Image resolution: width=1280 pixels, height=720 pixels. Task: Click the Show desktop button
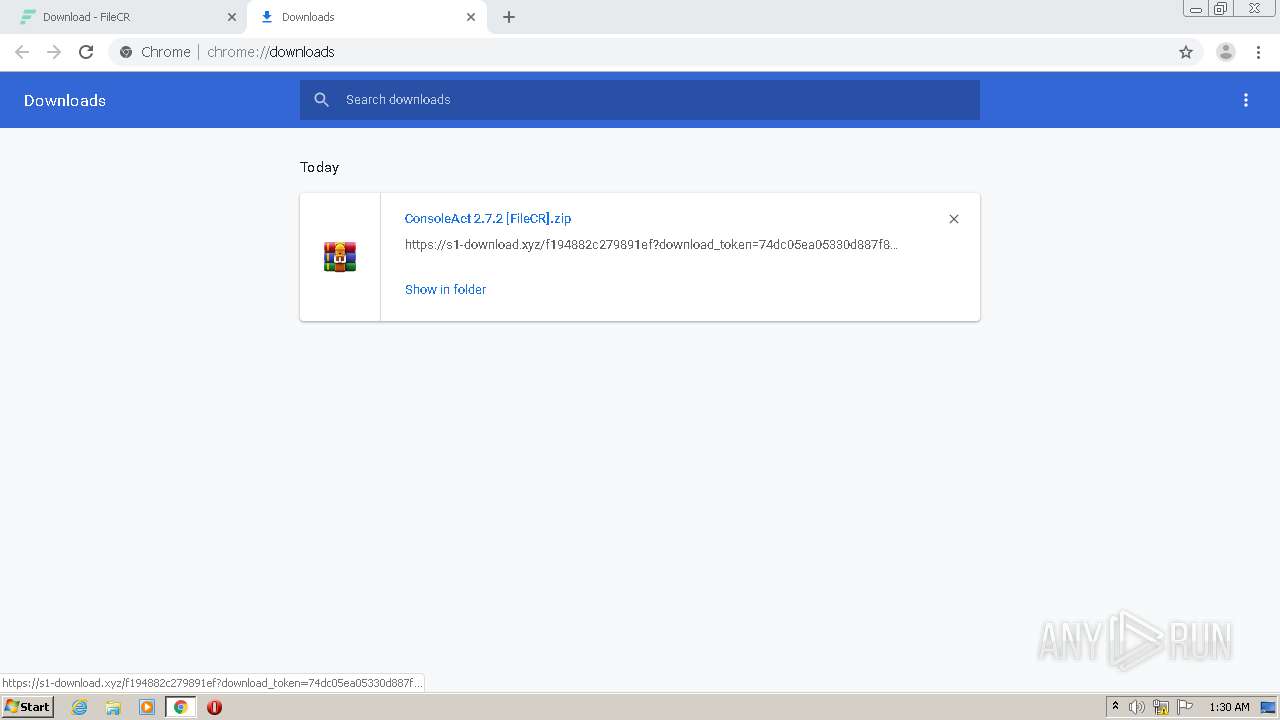coord(1268,707)
